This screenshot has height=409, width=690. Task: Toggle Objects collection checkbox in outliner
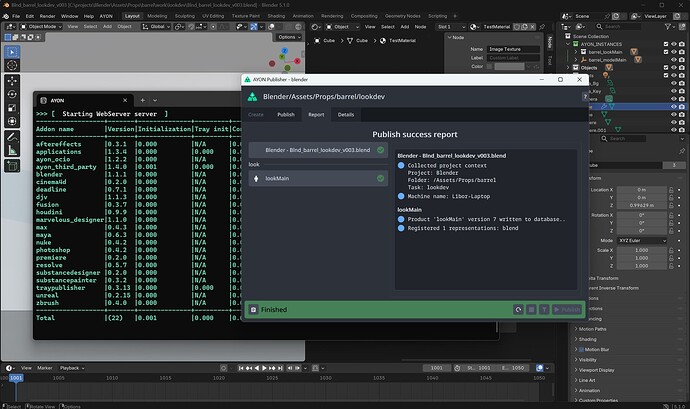[666, 68]
